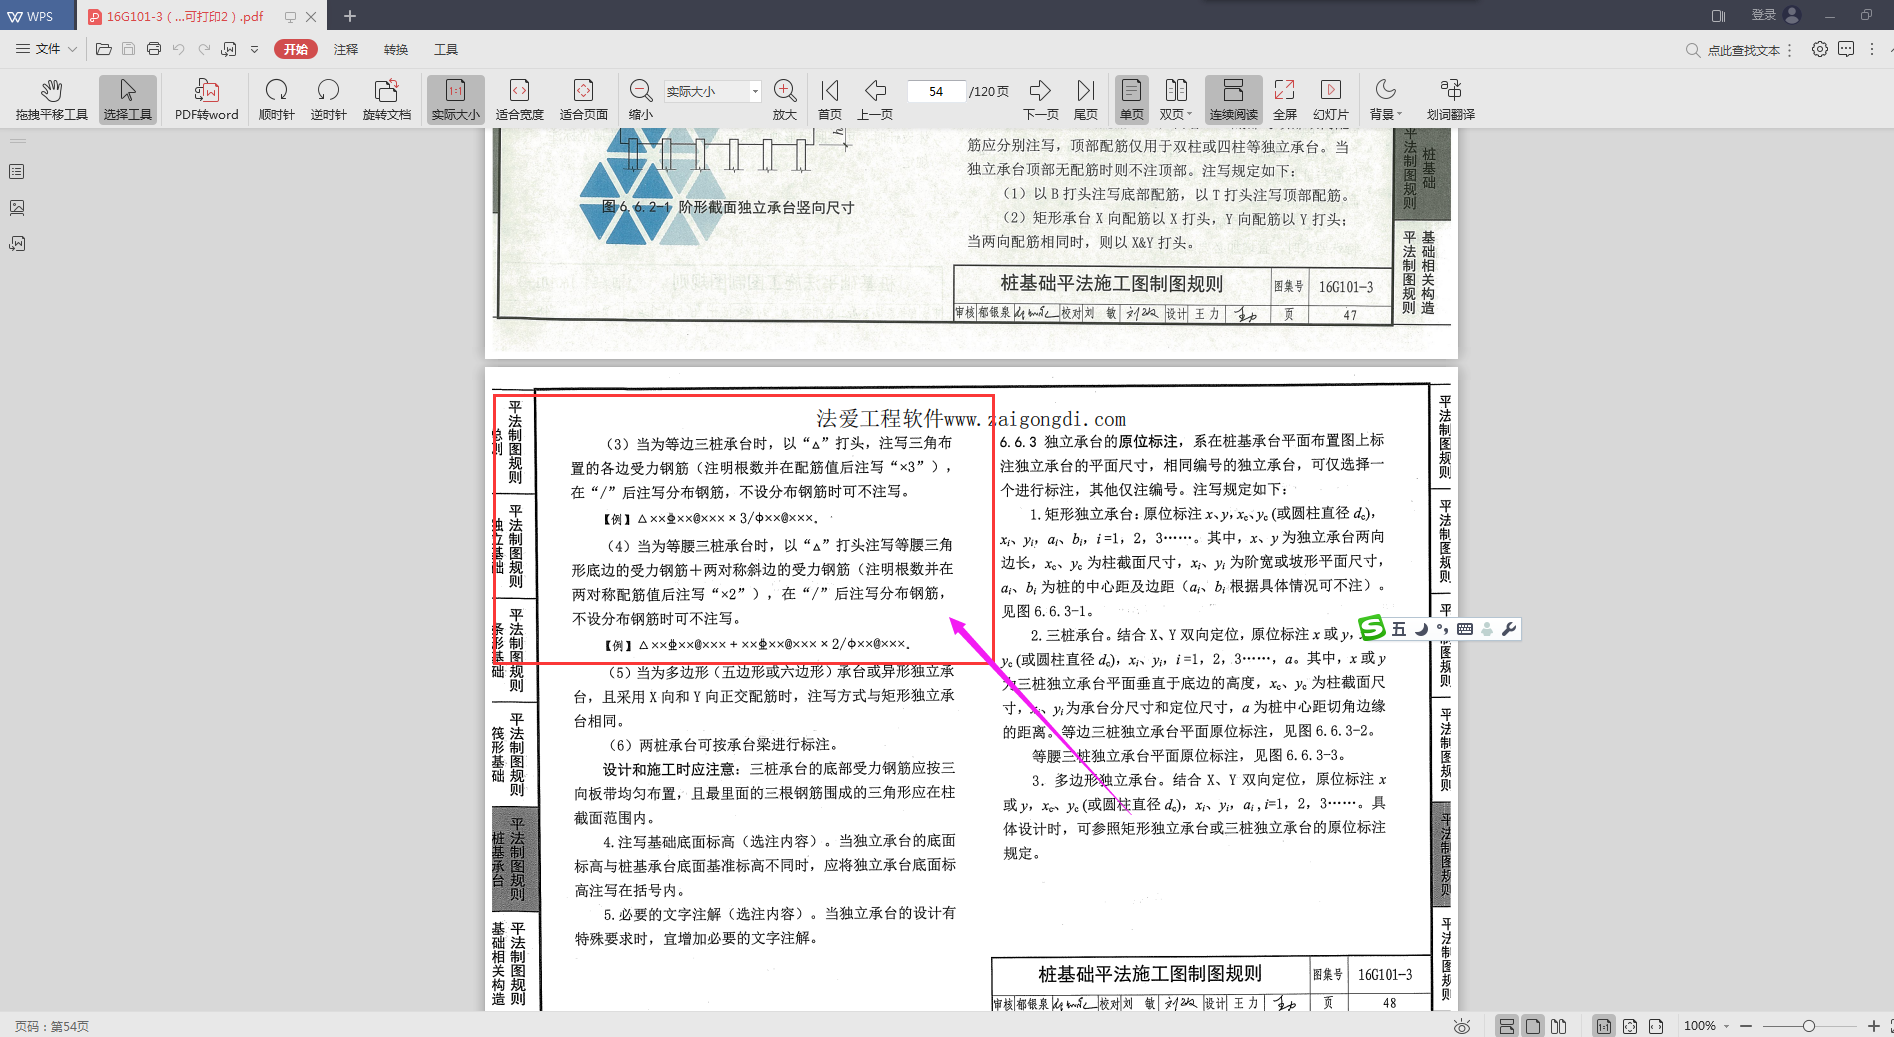This screenshot has height=1037, width=1894.
Task: Open more options vertical dots menu at top right
Action: coord(1872,49)
